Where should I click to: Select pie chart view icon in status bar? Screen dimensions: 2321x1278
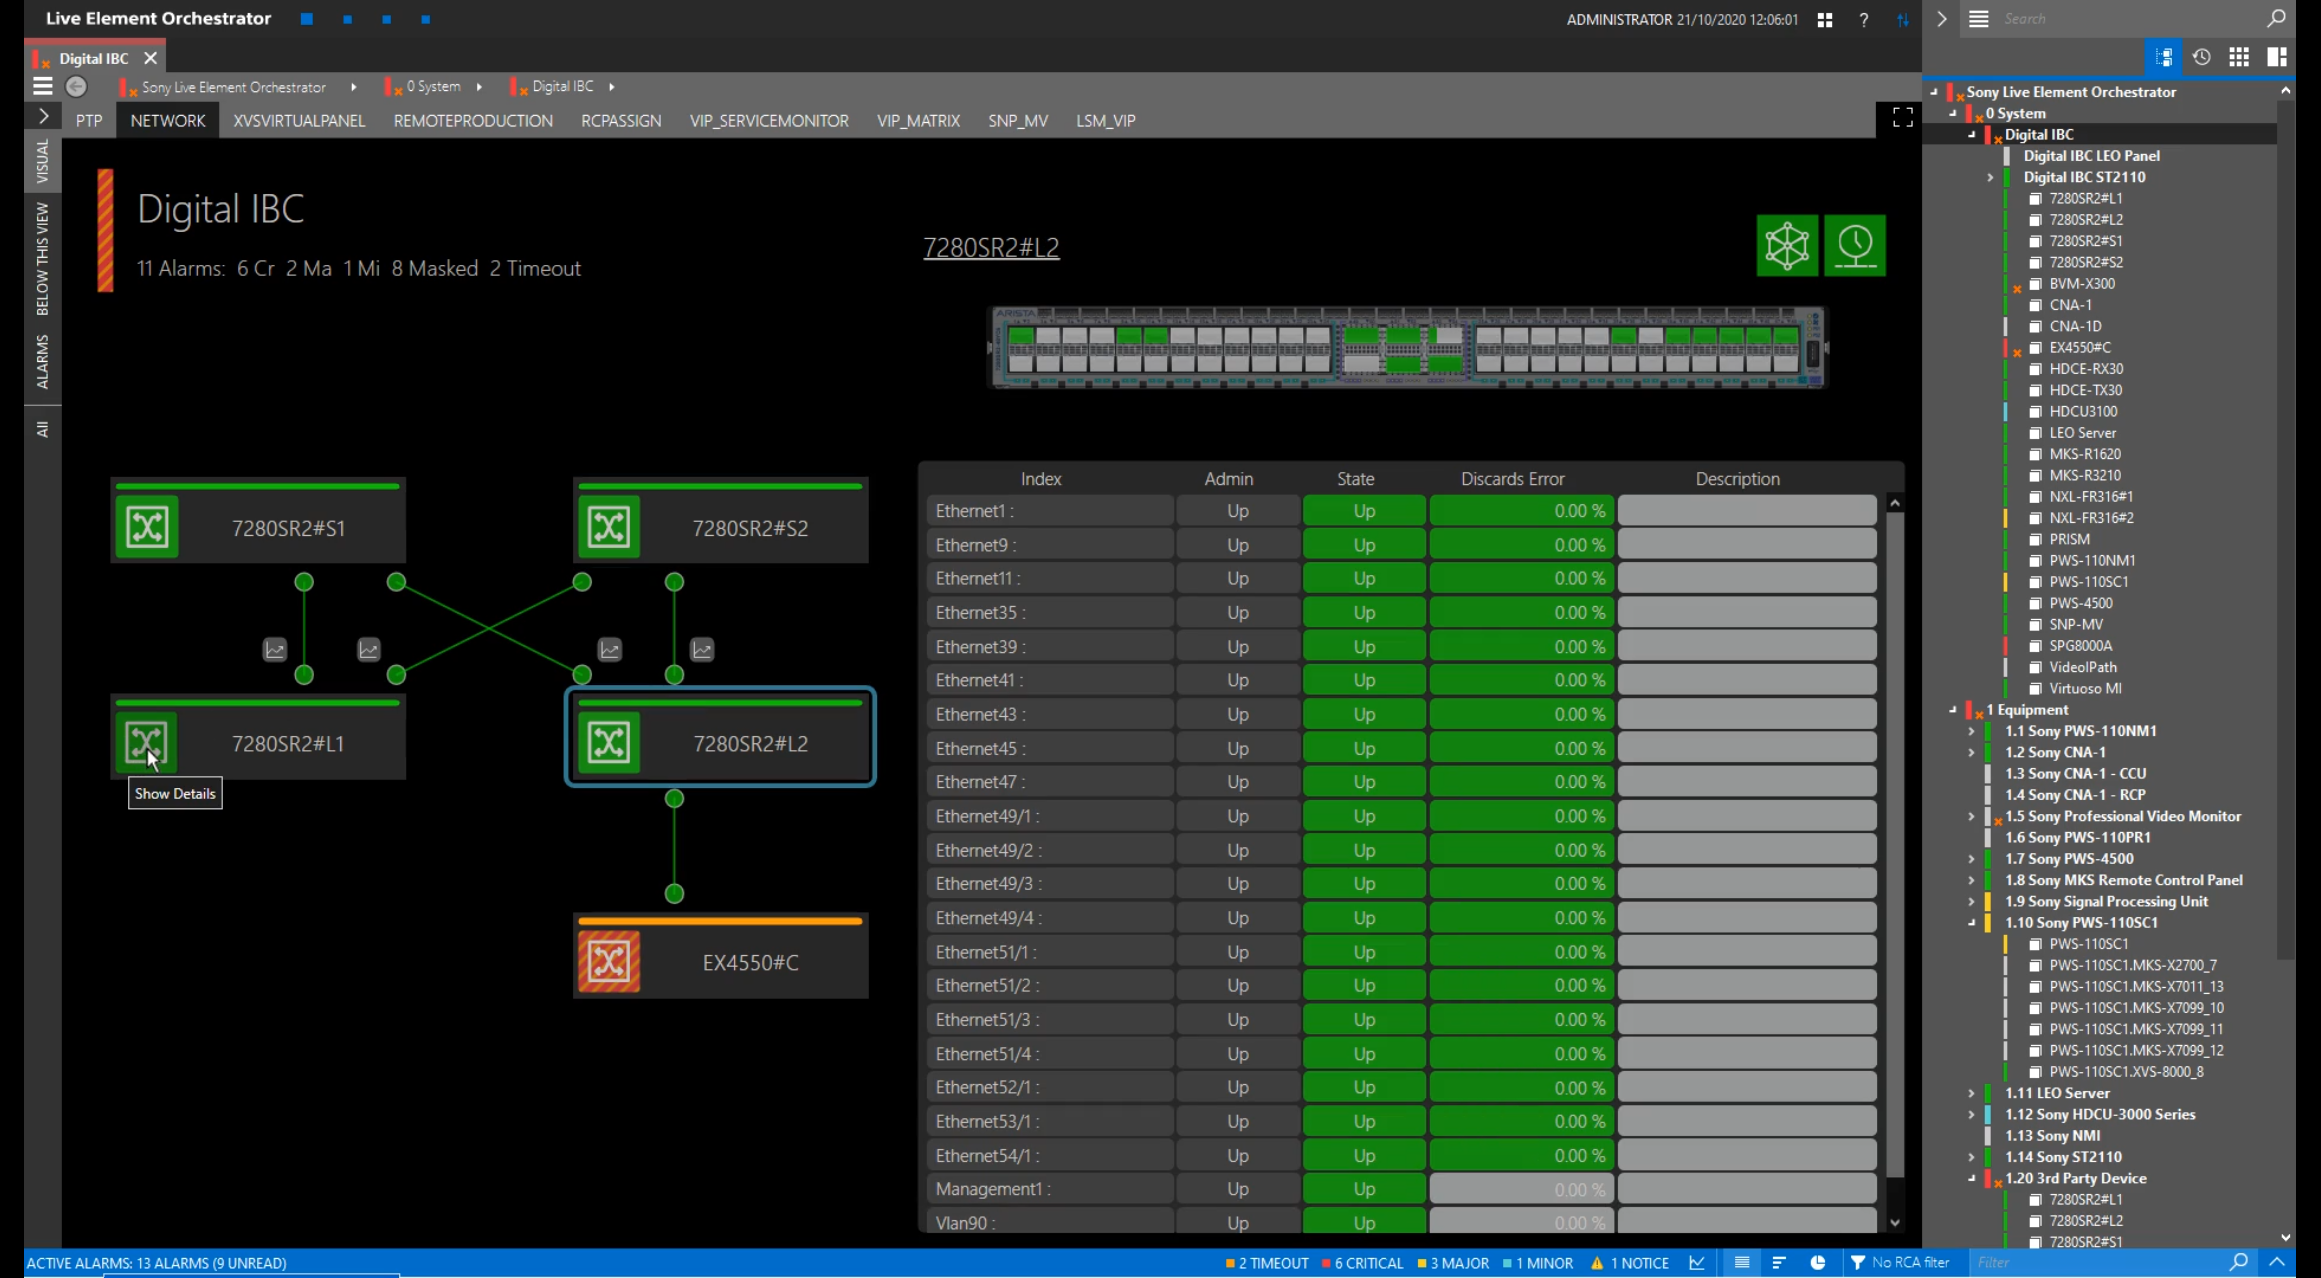(1818, 1263)
